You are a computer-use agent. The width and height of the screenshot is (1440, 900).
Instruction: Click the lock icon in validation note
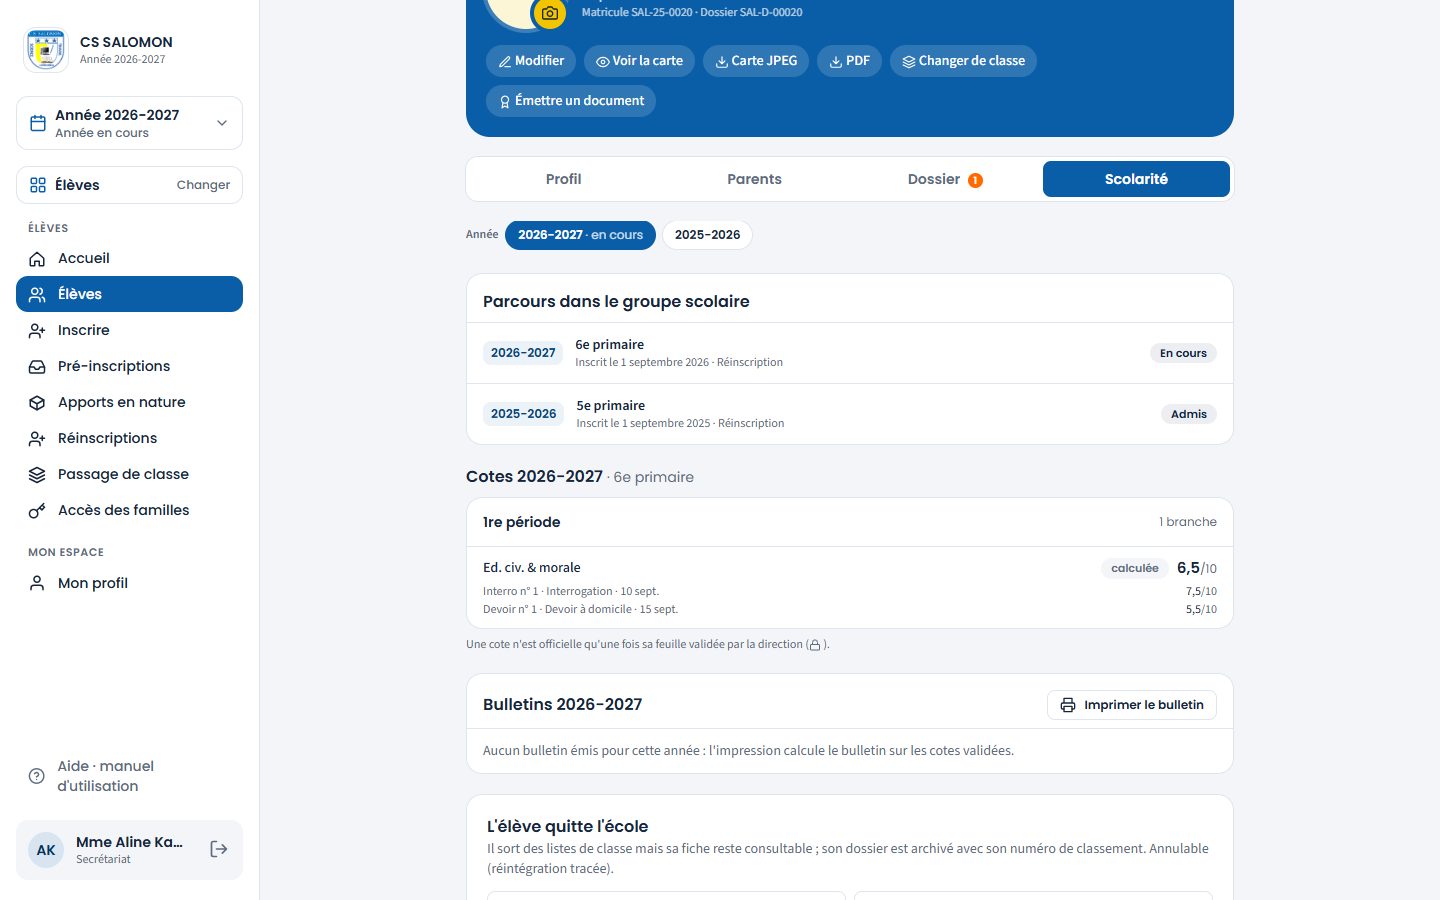coord(814,645)
